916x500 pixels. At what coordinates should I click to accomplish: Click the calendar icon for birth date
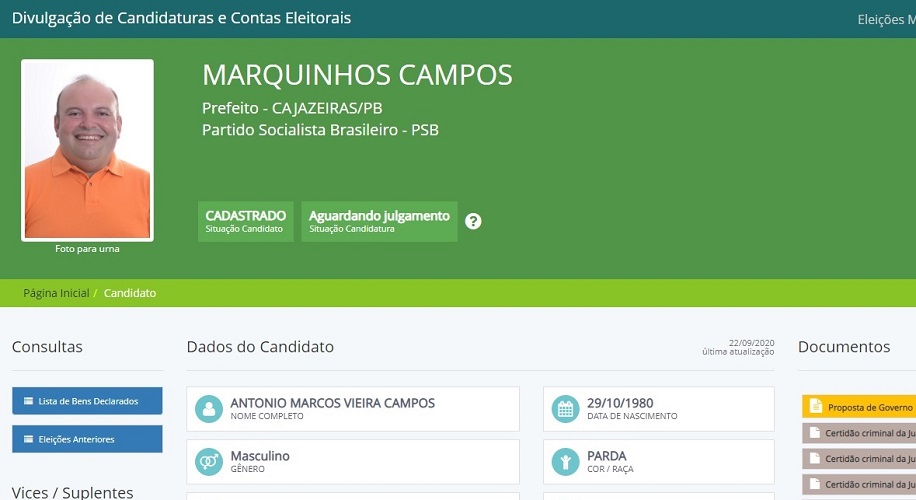565,409
